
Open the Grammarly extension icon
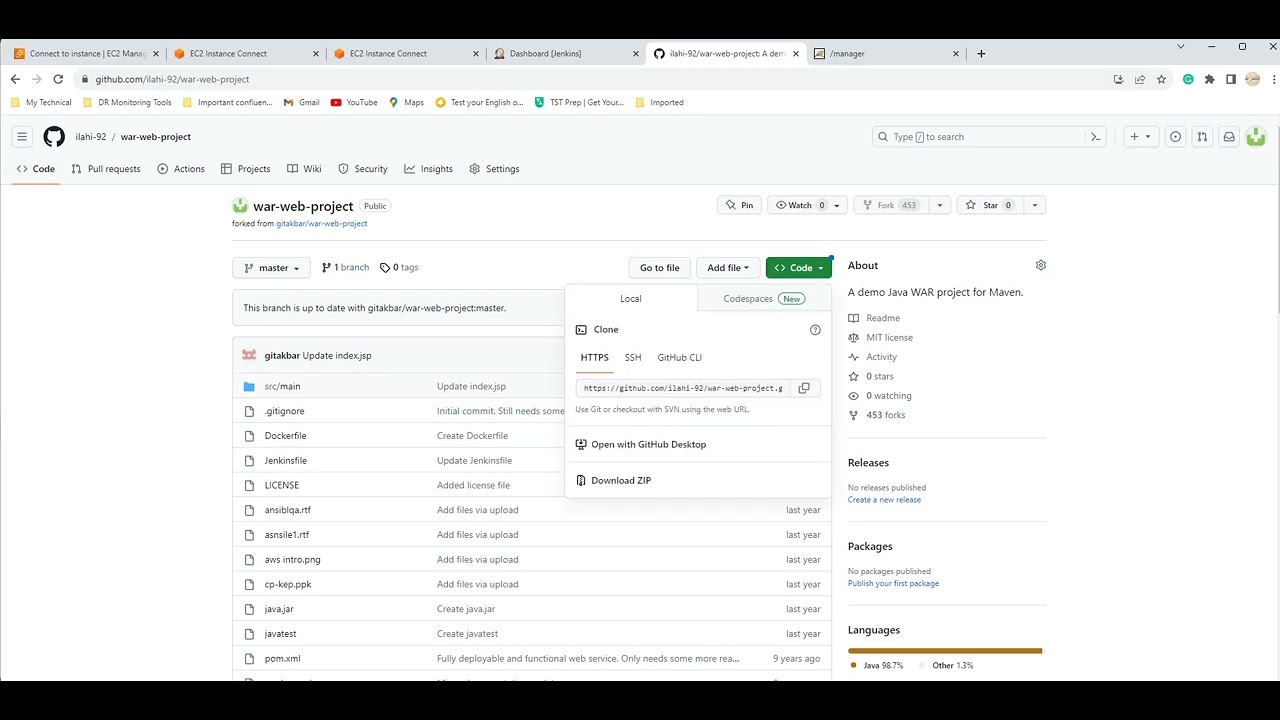[1188, 79]
